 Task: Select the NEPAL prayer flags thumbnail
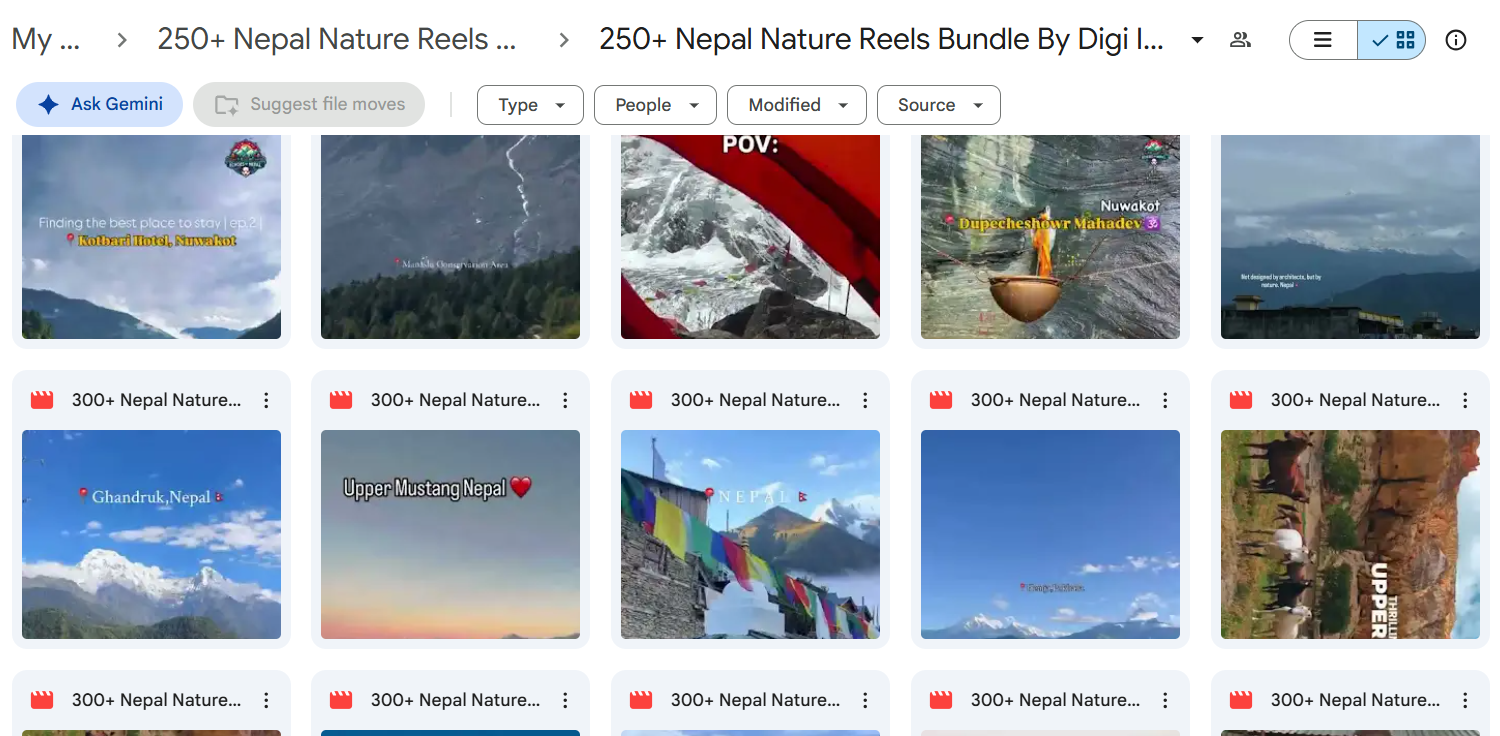[750, 534]
